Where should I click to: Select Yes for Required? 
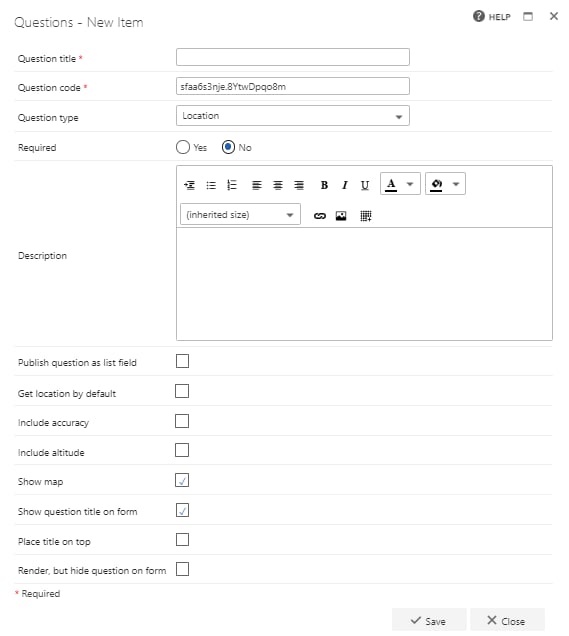click(183, 147)
